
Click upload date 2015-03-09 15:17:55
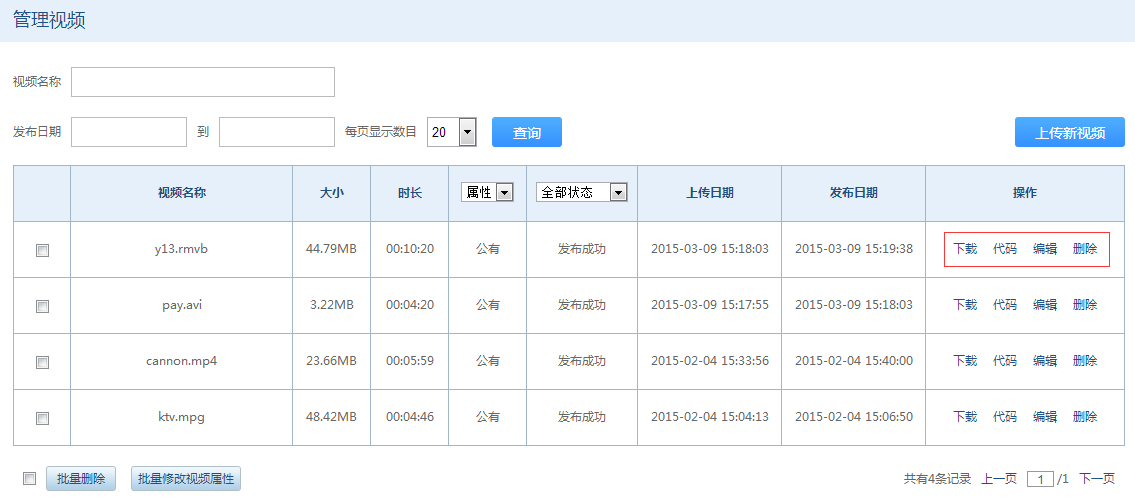tap(710, 305)
